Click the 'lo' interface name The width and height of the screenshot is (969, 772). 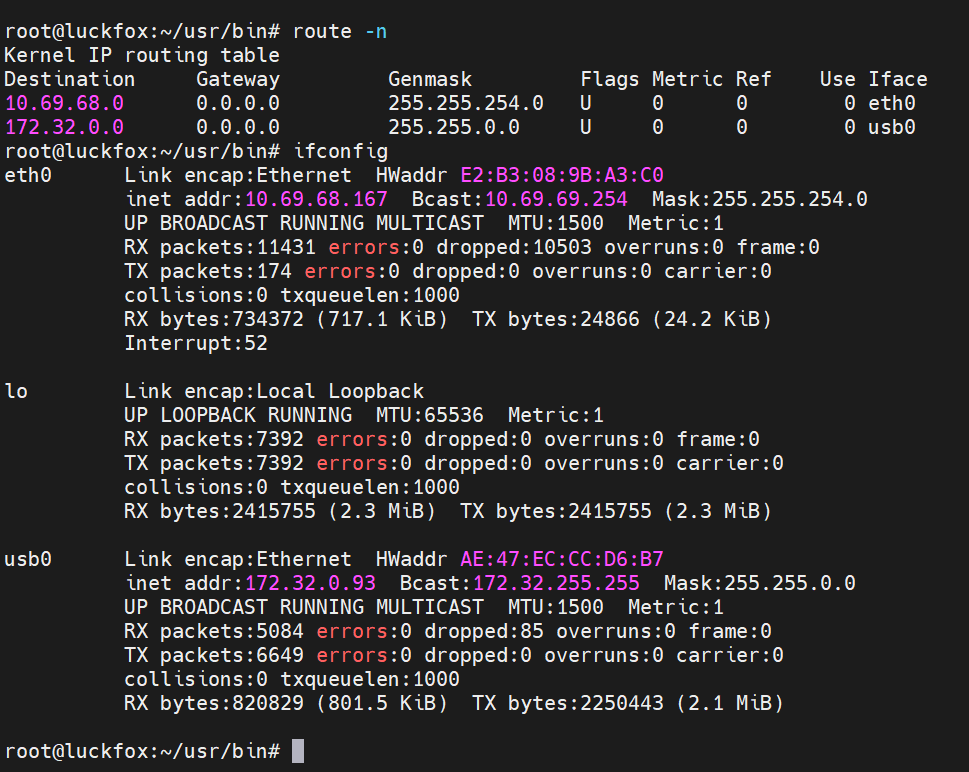(x=16, y=391)
